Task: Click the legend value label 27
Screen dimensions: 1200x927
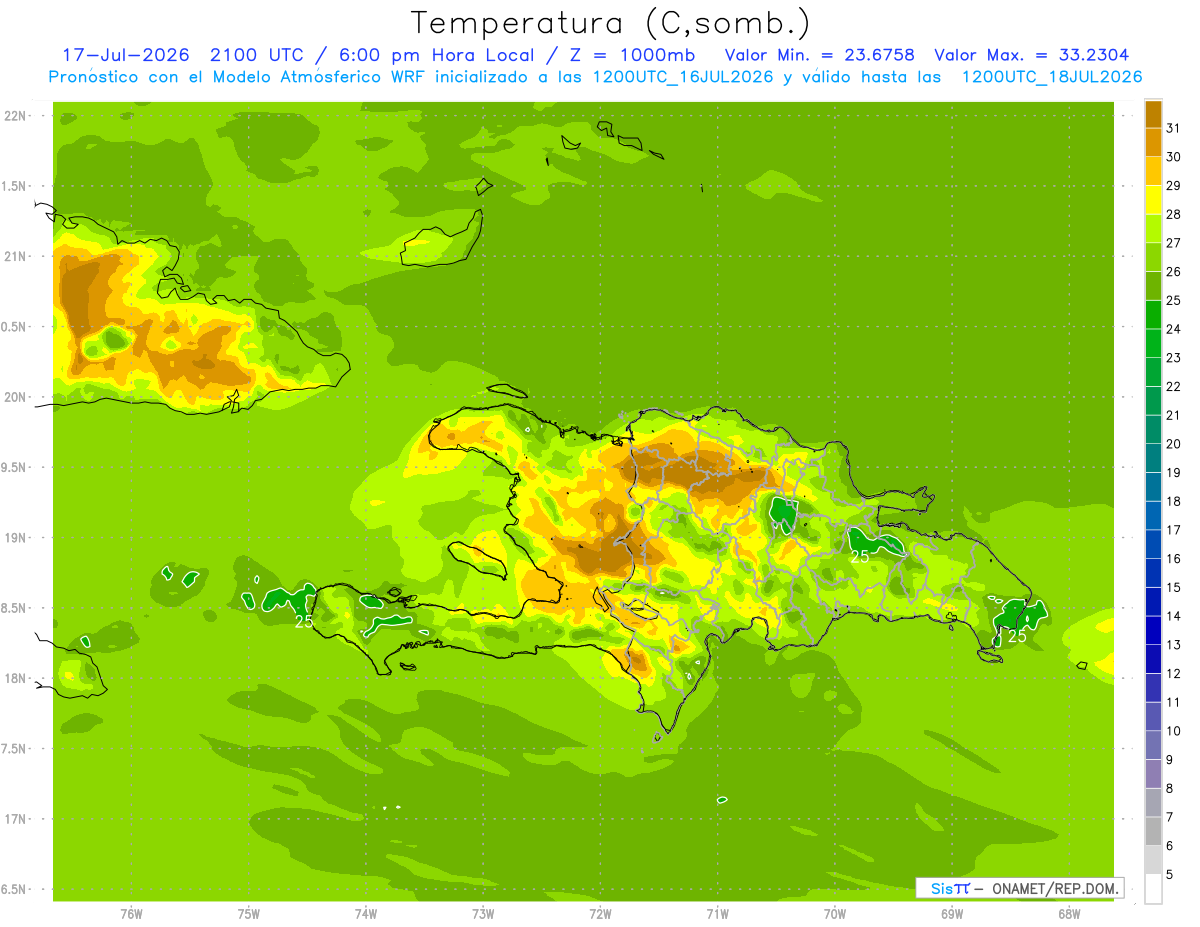Action: coord(1174,243)
